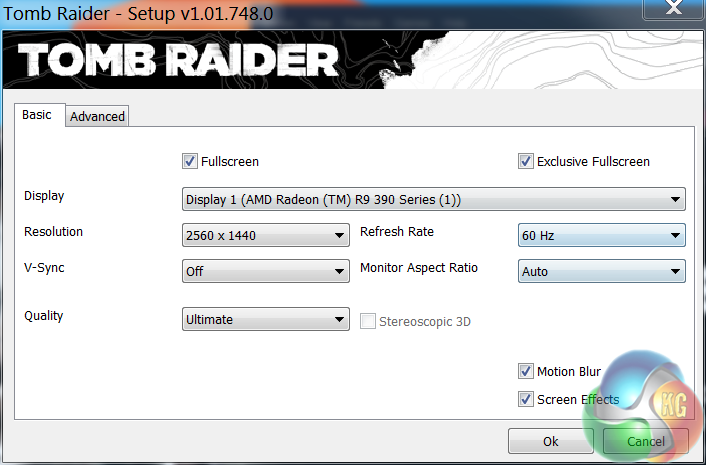Expand the Refresh Rate dropdown
Viewport: 706px width, 465px height.
pyautogui.click(x=602, y=235)
